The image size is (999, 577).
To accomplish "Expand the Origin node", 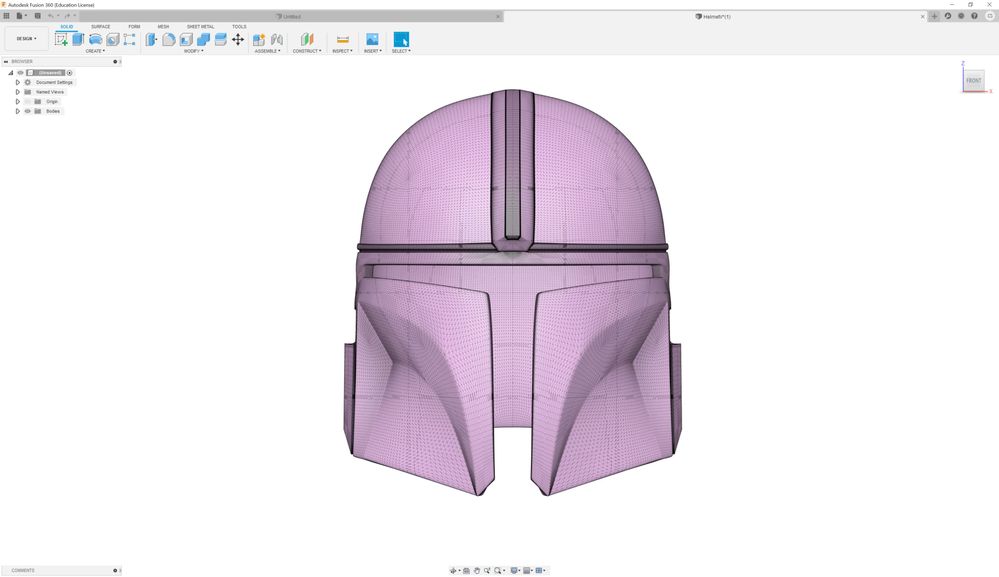I will pos(18,101).
